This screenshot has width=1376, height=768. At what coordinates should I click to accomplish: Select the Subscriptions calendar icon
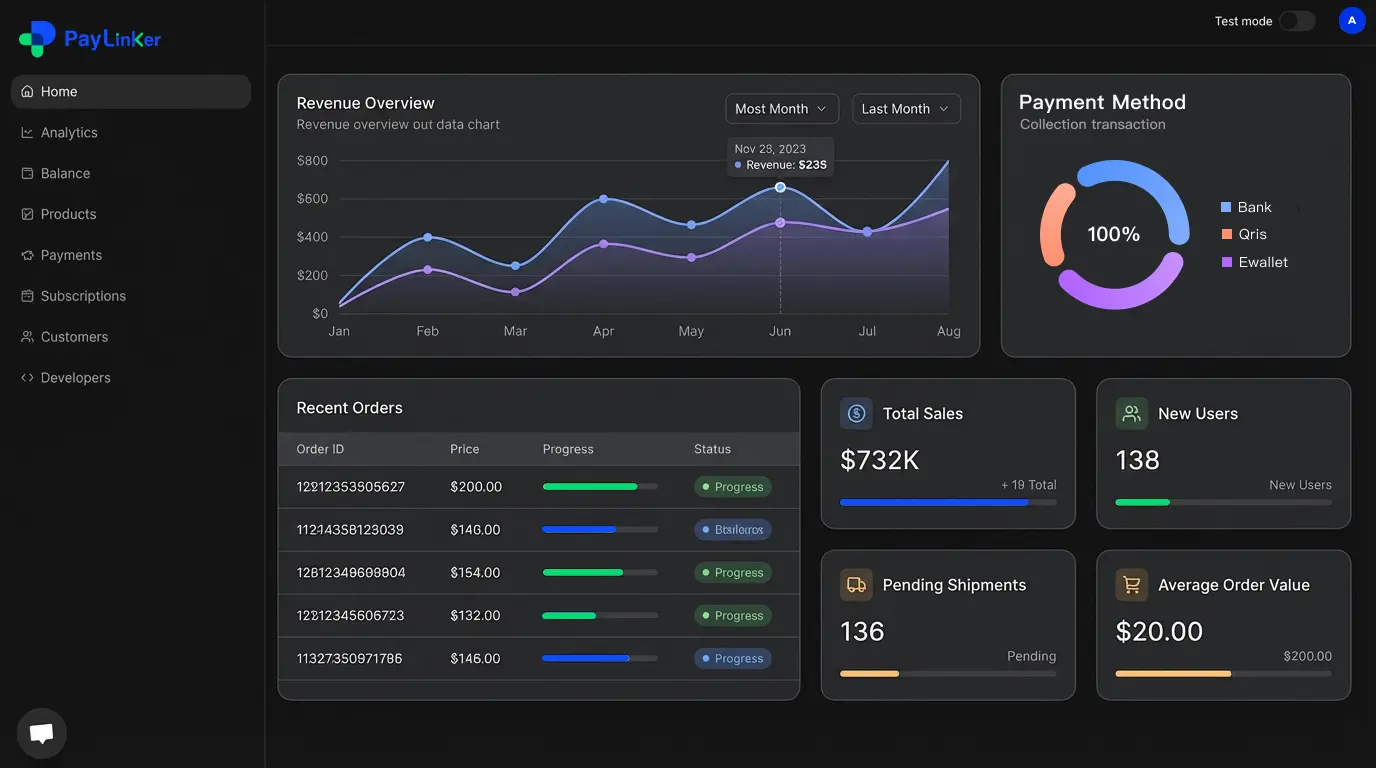click(26, 296)
